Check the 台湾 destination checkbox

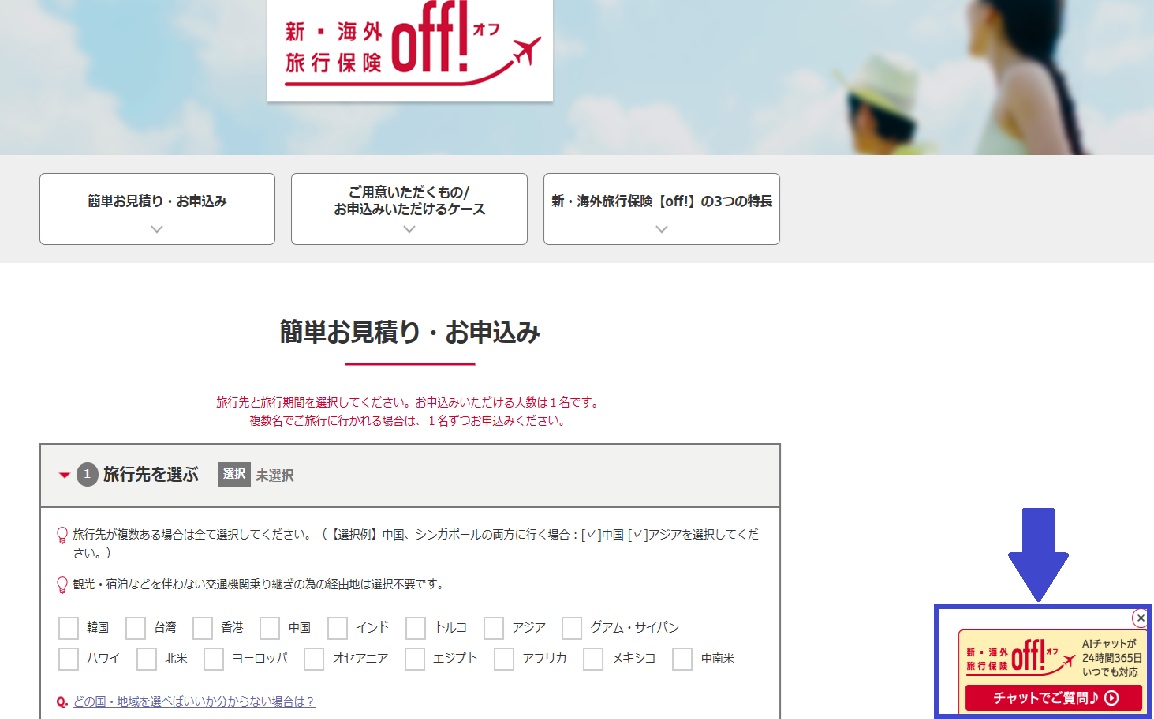point(136,628)
